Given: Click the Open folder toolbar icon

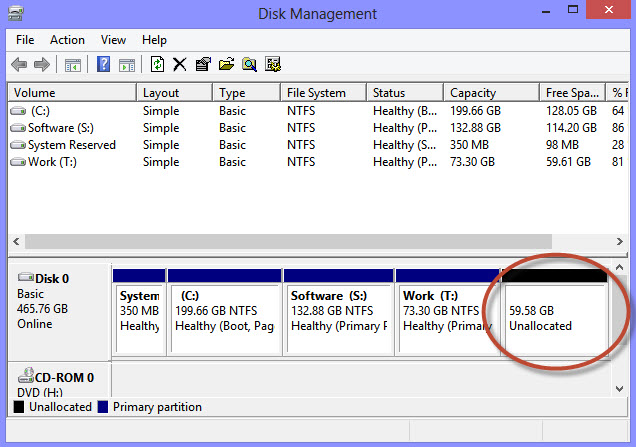Looking at the screenshot, I should point(226,64).
